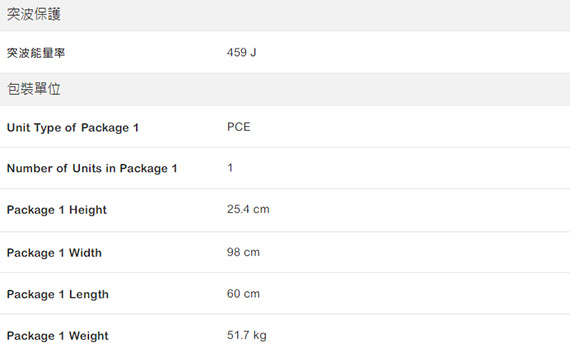The image size is (570, 362).
Task: Select the Package 1 Height label
Action: [57, 210]
